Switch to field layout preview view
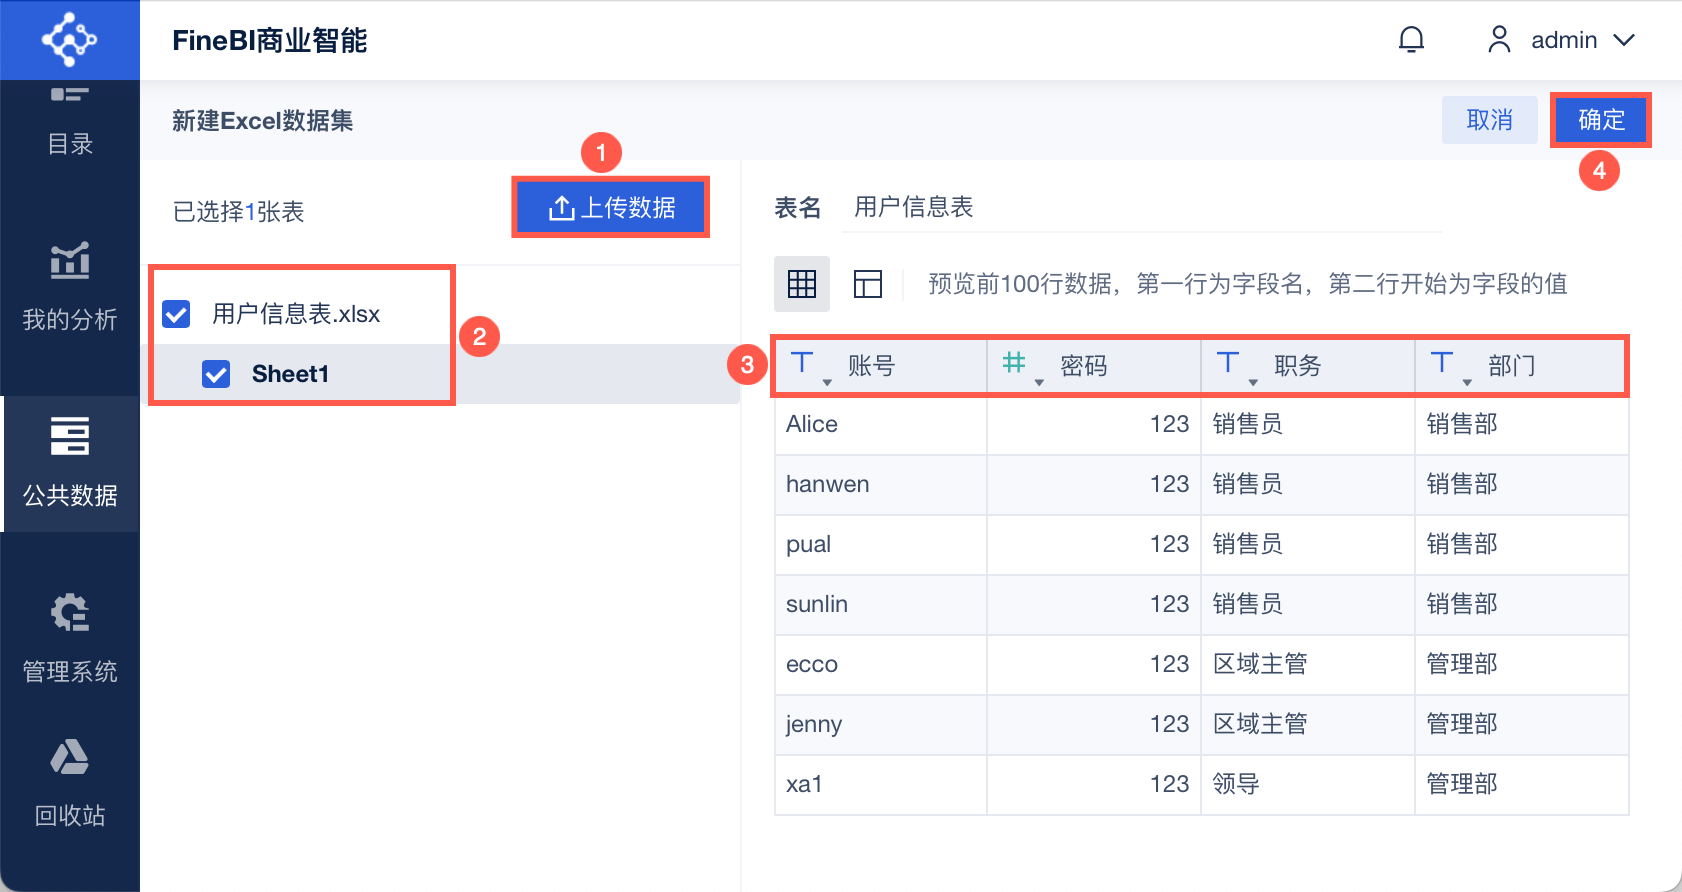Screen dimensions: 1682x892 pos(868,284)
